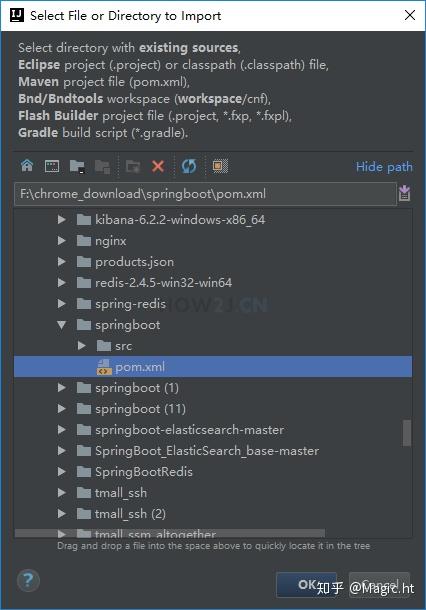Viewport: 426px width, 610px height.
Task: Click the New Folder toolbar icon
Action: (x=133, y=167)
